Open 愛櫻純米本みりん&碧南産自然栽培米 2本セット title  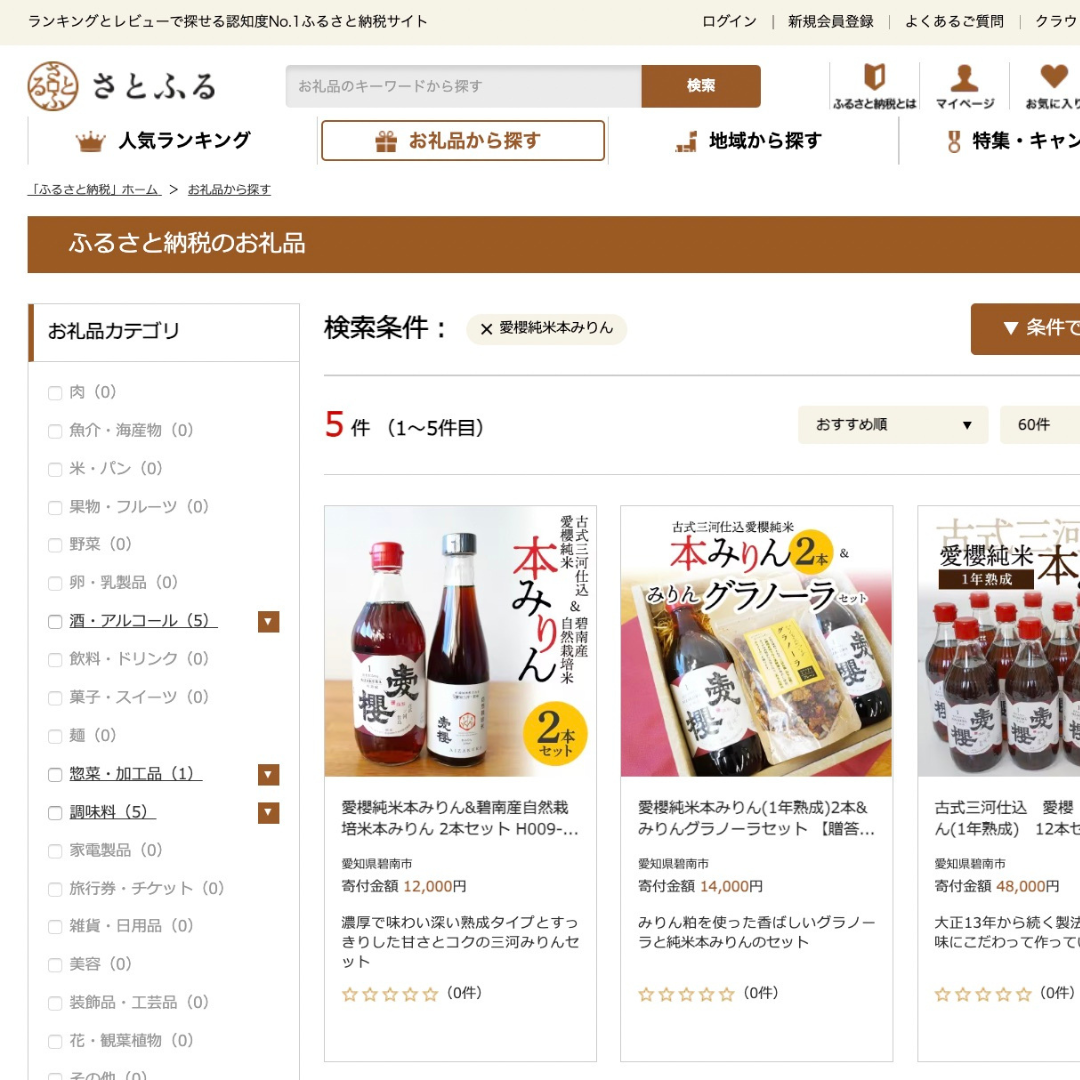pyautogui.click(x=460, y=818)
